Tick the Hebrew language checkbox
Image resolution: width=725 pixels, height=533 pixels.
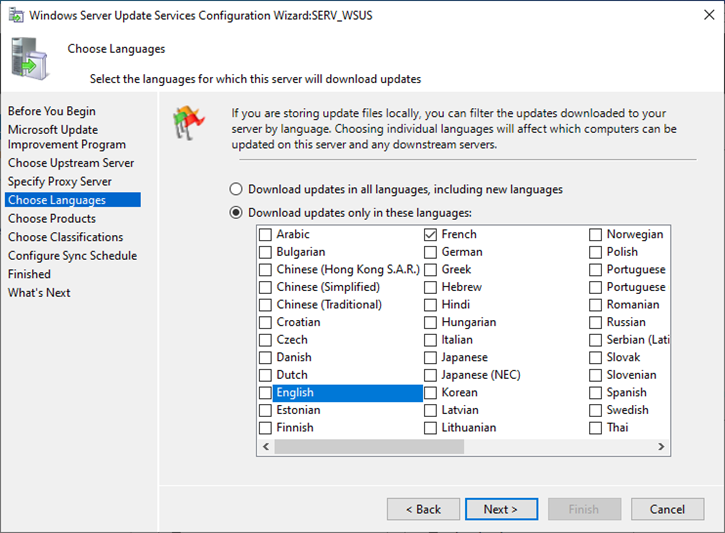(x=430, y=287)
